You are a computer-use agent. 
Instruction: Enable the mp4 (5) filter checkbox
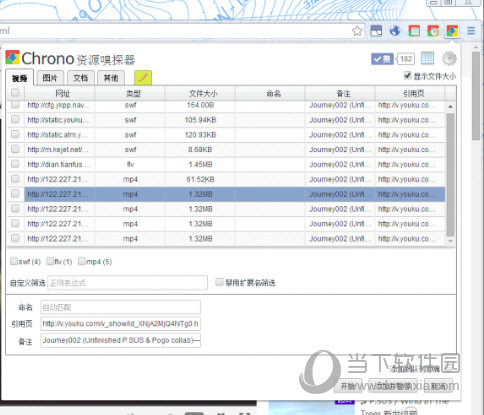pos(82,261)
